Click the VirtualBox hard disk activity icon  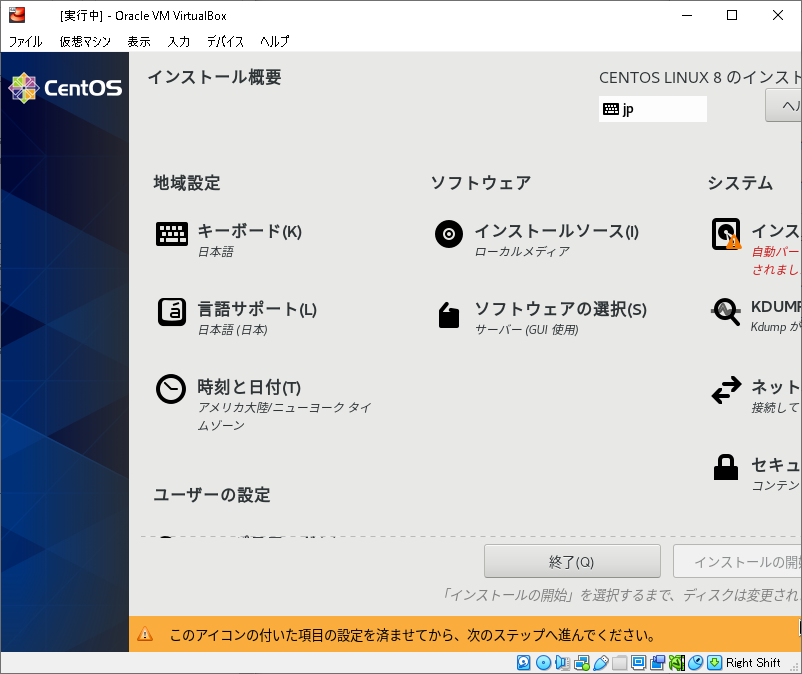[523, 663]
